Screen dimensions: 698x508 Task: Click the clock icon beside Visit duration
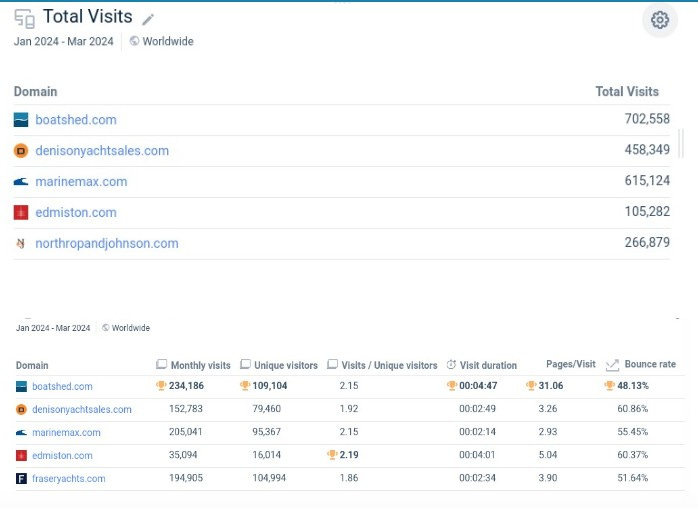451,365
